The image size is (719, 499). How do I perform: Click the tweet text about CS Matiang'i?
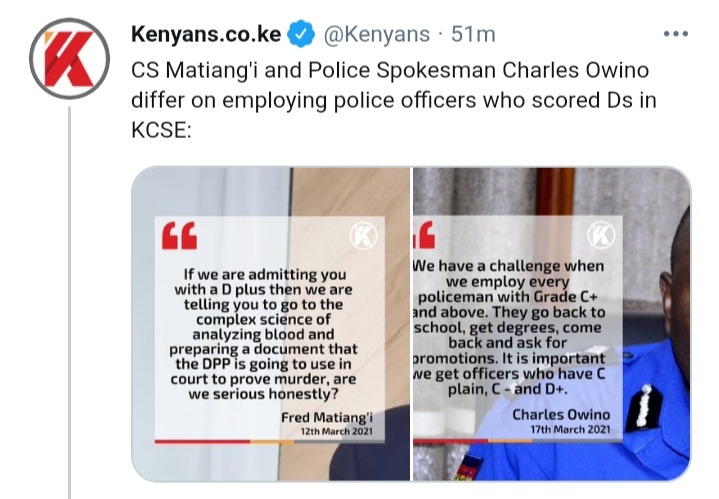coord(394,100)
